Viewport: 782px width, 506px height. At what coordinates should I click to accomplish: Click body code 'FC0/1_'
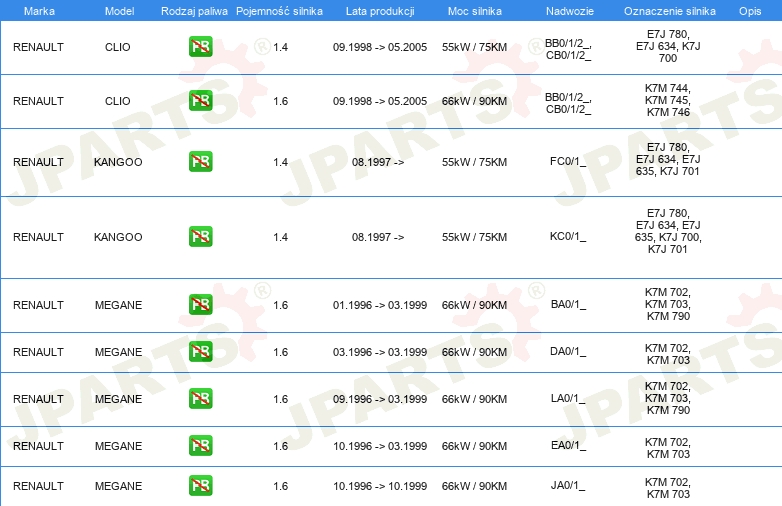click(568, 162)
